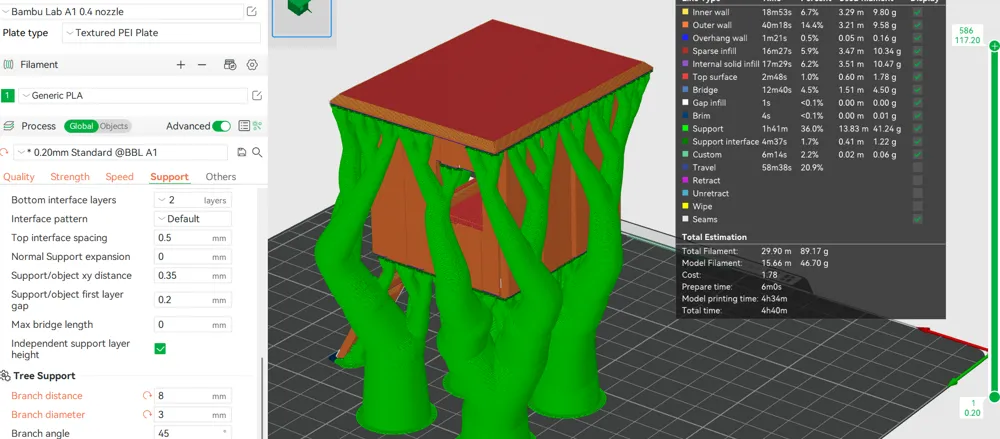Save the 0.20mm Standard process preset
Viewport: 1000px width, 439px height.
pos(242,153)
